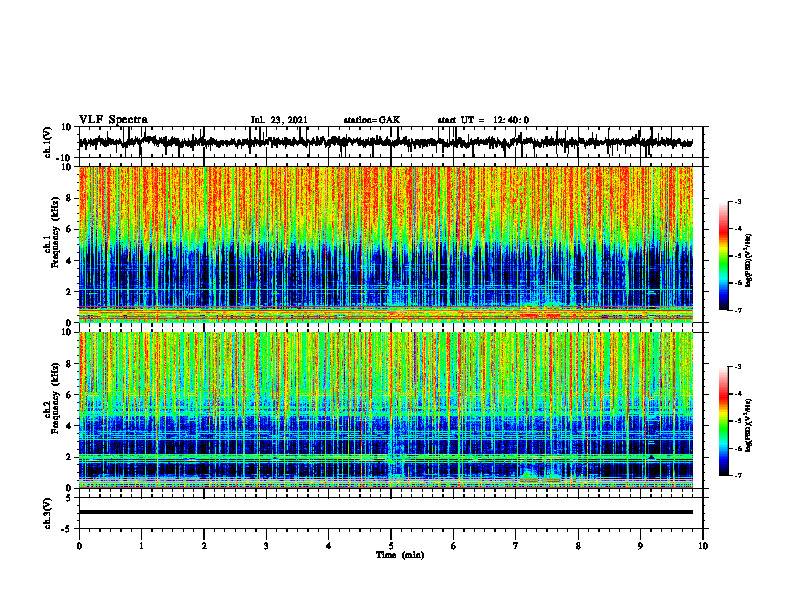Click the "2" kHz tick of ch.2 spectrogram
Screen dimensions: 792x612
pyautogui.click(x=70, y=457)
